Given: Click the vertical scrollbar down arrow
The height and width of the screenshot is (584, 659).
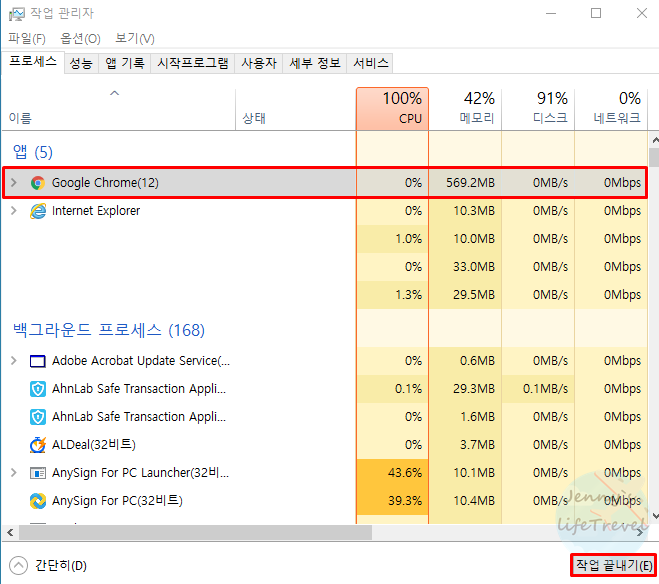Looking at the screenshot, I should 655,516.
